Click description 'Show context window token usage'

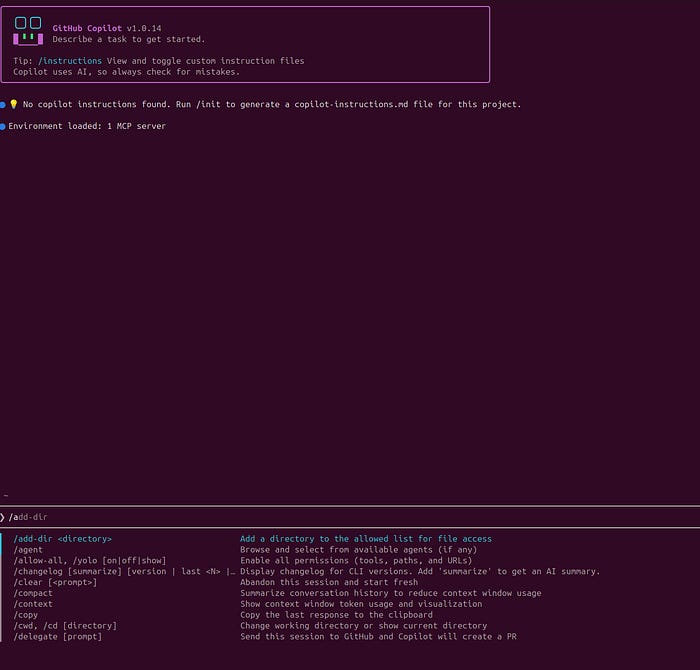tap(361, 603)
